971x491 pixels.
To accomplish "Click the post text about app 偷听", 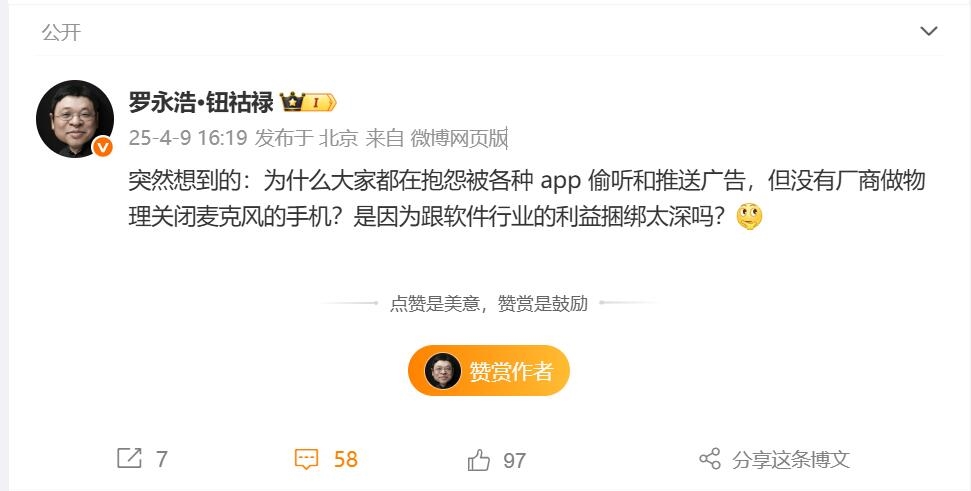I will pyautogui.click(x=526, y=199).
